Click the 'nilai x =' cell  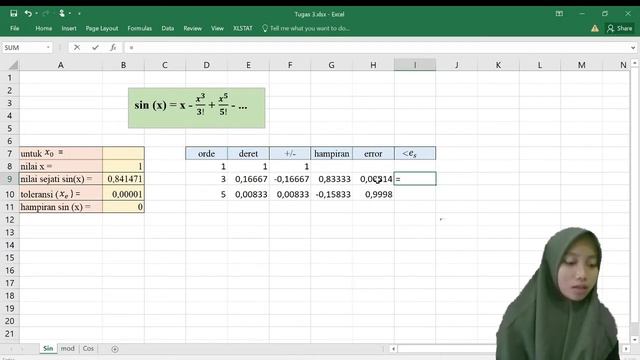(60, 166)
